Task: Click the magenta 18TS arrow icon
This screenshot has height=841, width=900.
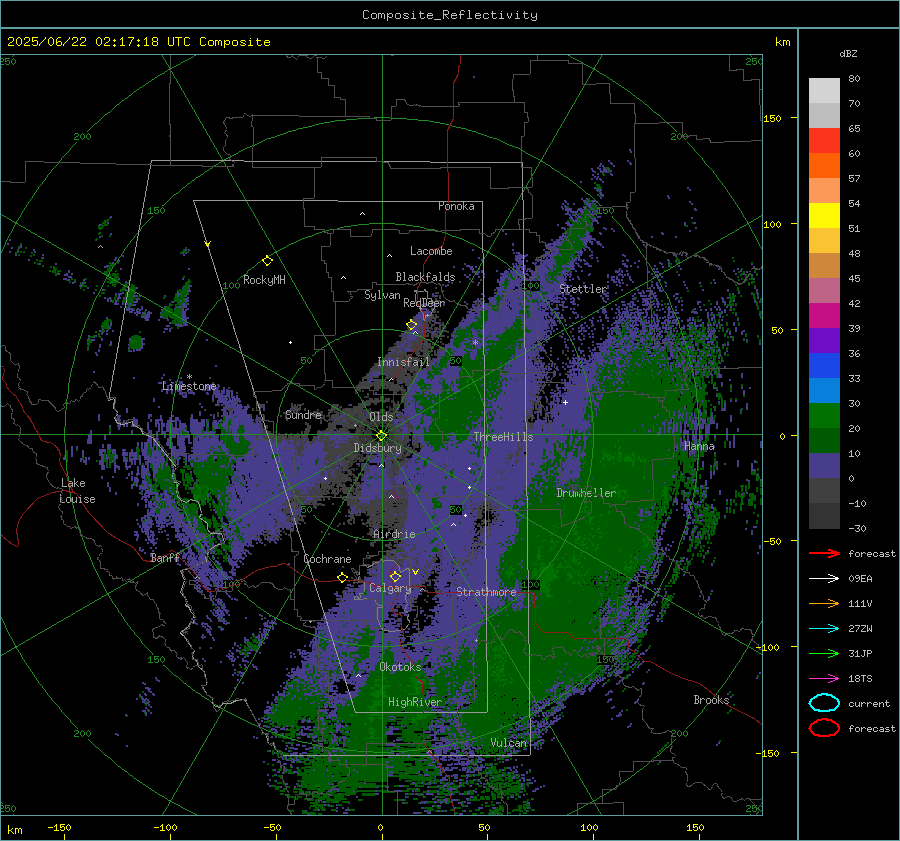Action: point(824,679)
